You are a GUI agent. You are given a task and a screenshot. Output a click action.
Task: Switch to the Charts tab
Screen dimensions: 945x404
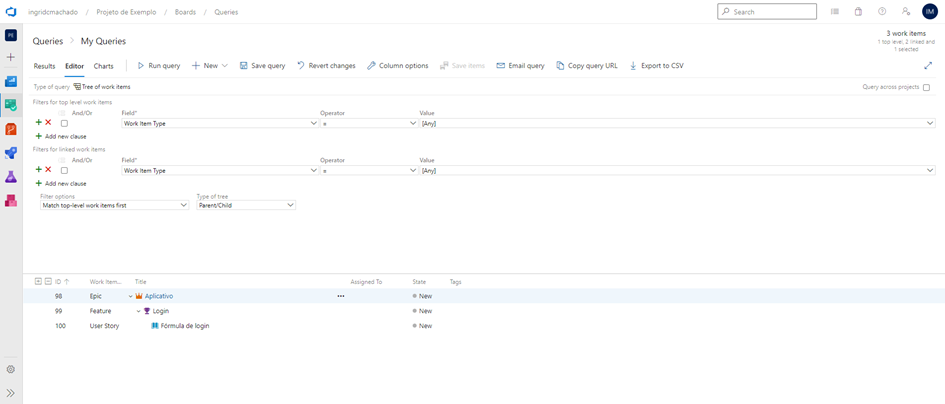coord(103,66)
